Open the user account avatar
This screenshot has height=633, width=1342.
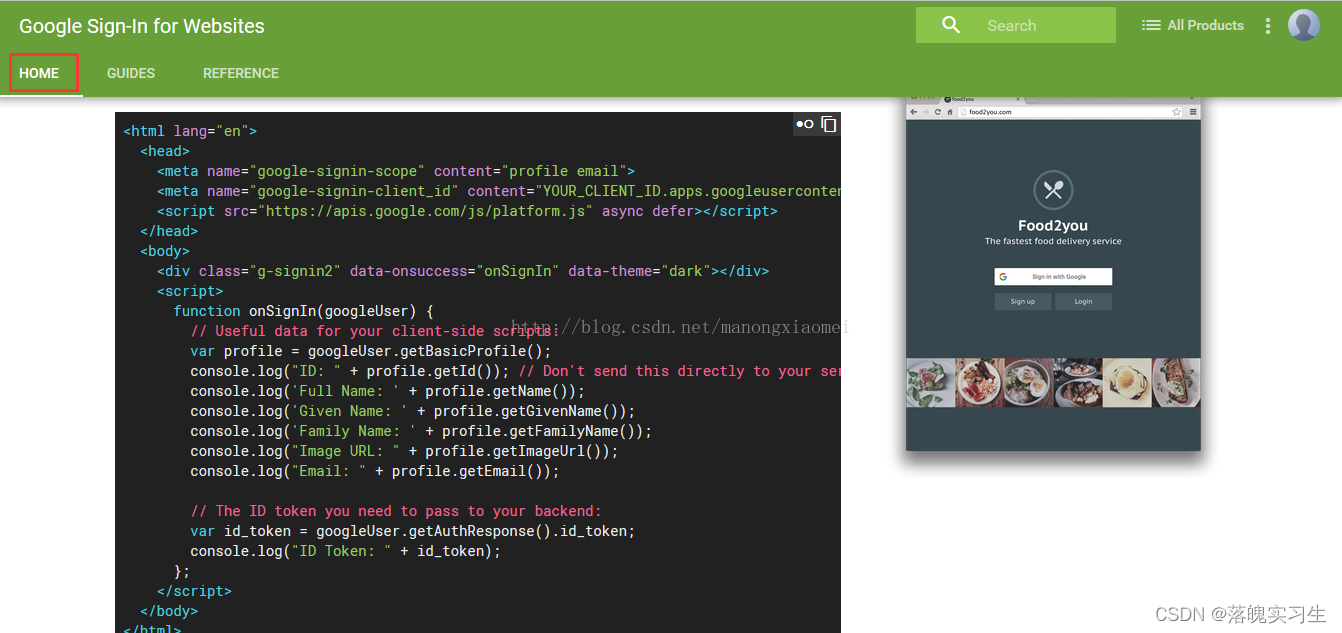1304,25
